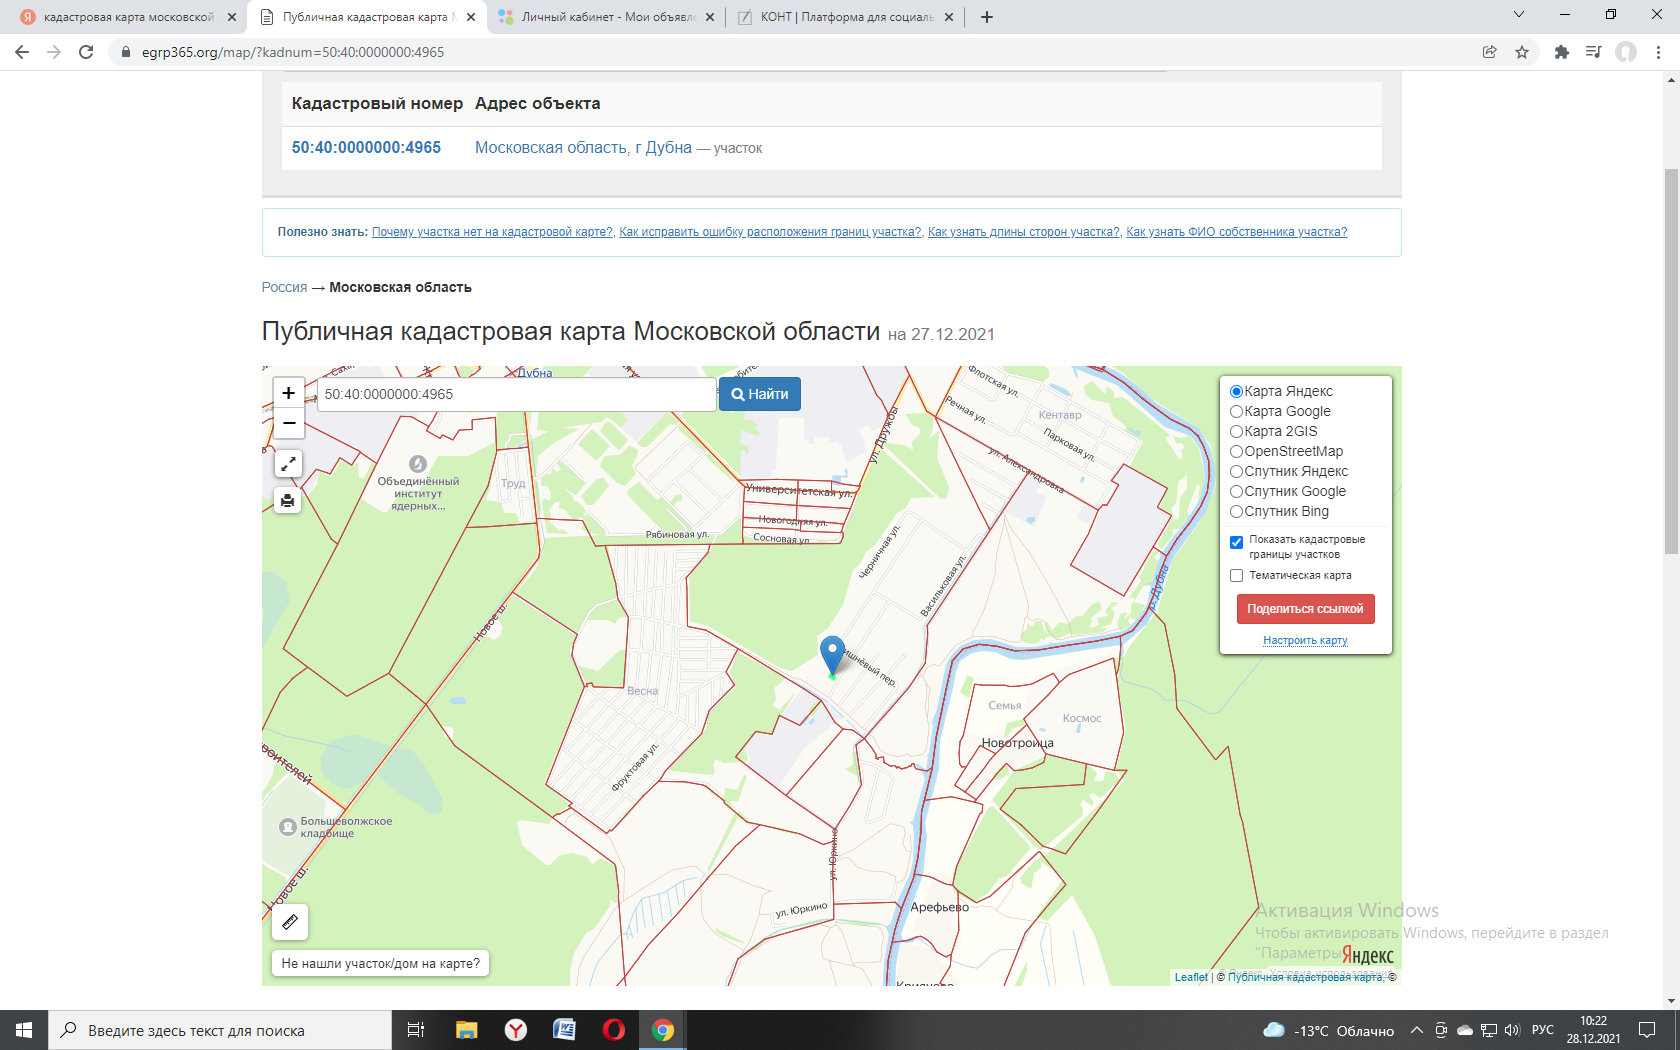Enable Тематическая карта checkbox
Image resolution: width=1680 pixels, height=1050 pixels.
[x=1236, y=576]
